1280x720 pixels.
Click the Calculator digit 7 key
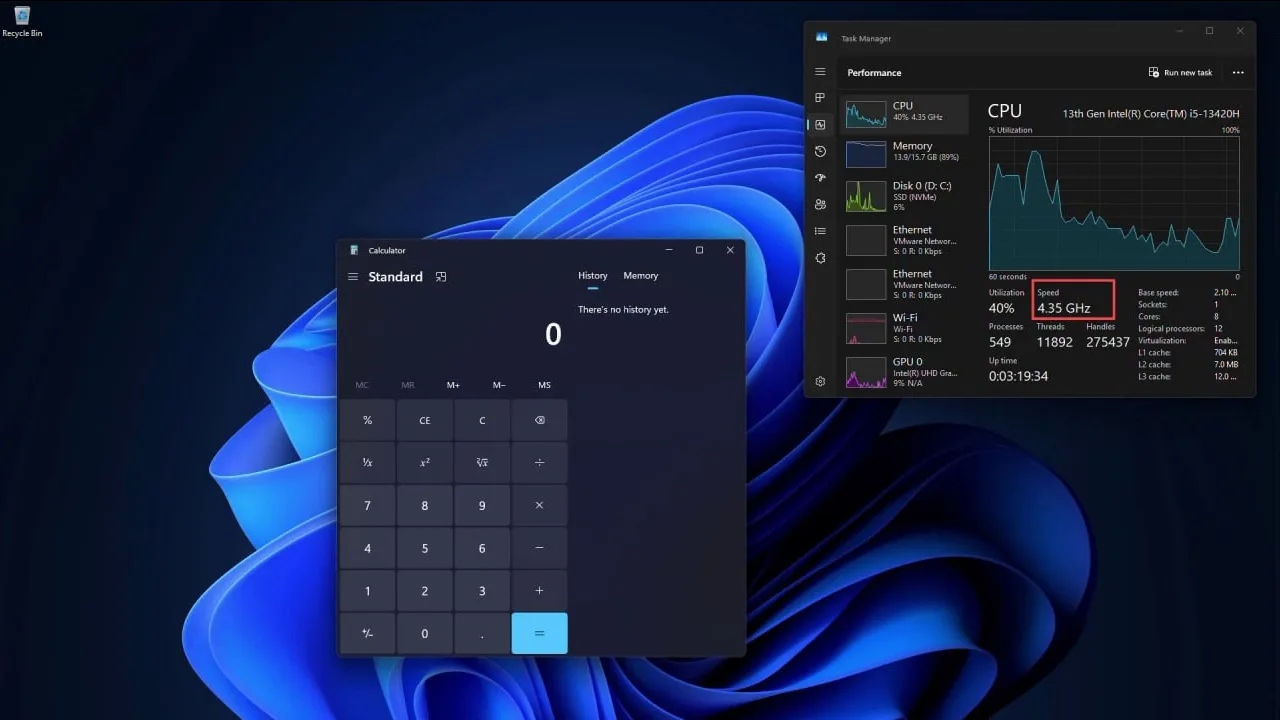pyautogui.click(x=367, y=506)
